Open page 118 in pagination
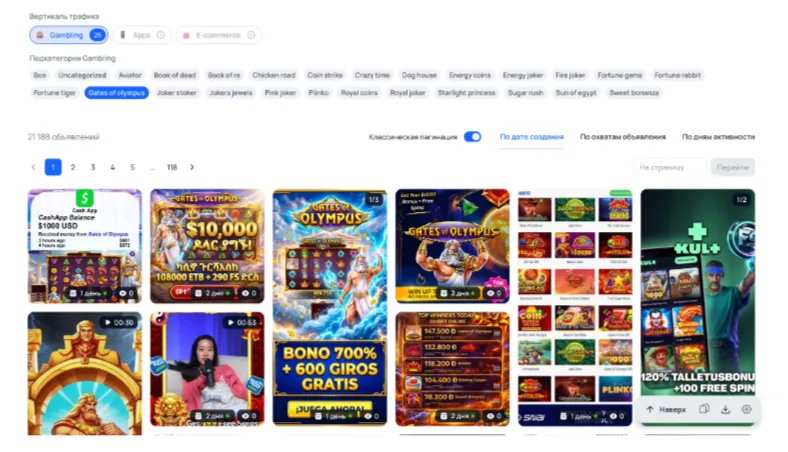The height and width of the screenshot is (452, 788). tap(172, 167)
